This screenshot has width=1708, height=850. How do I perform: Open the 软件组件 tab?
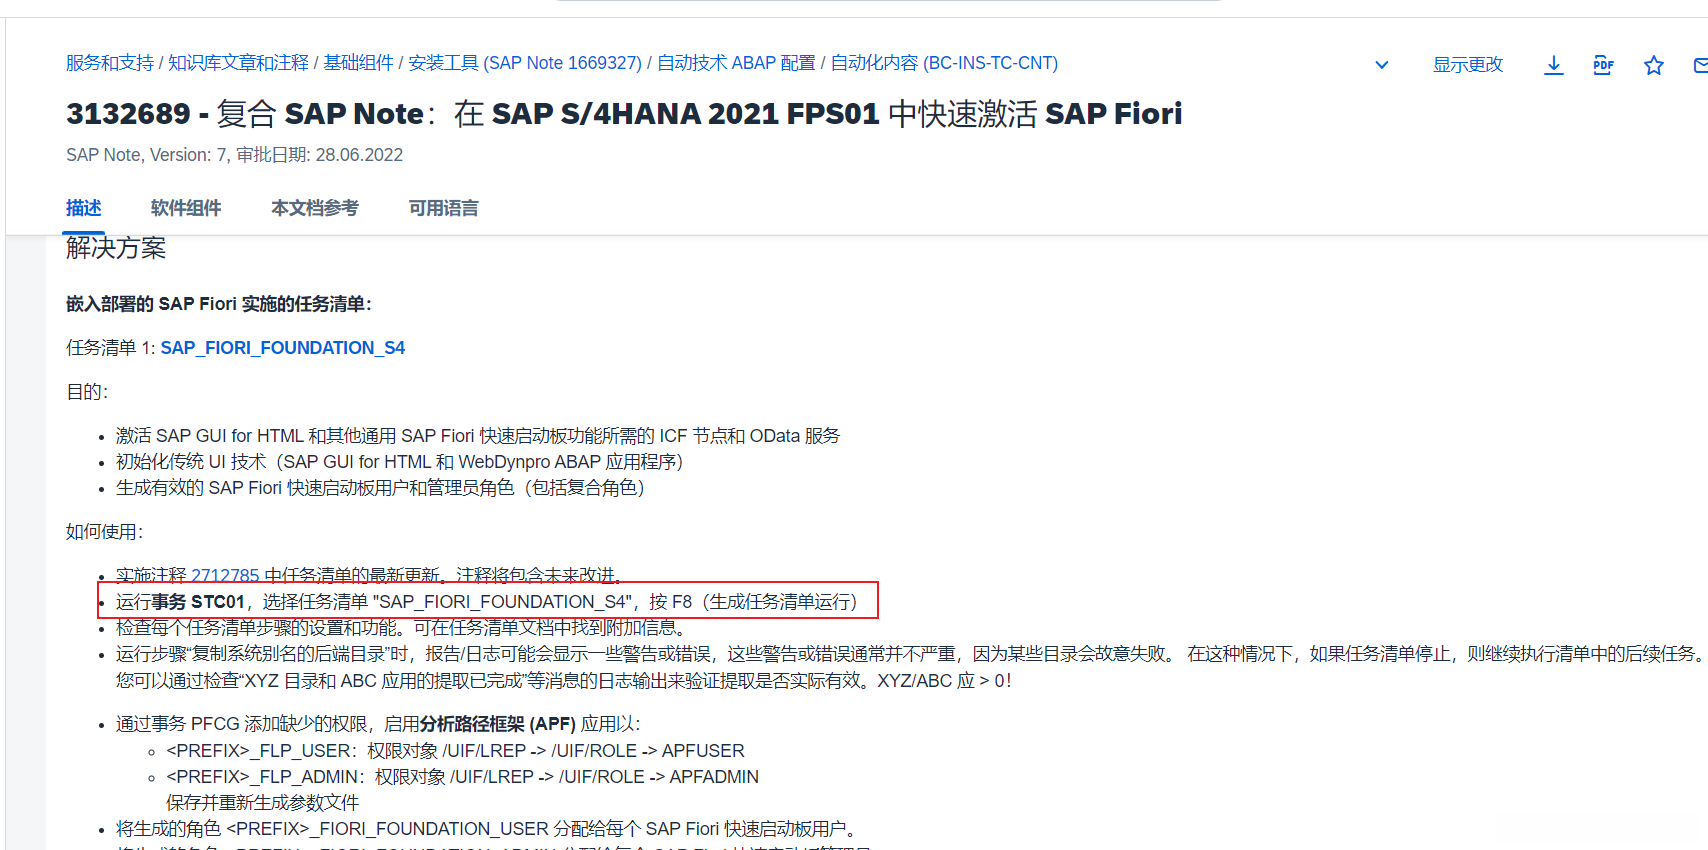click(186, 208)
